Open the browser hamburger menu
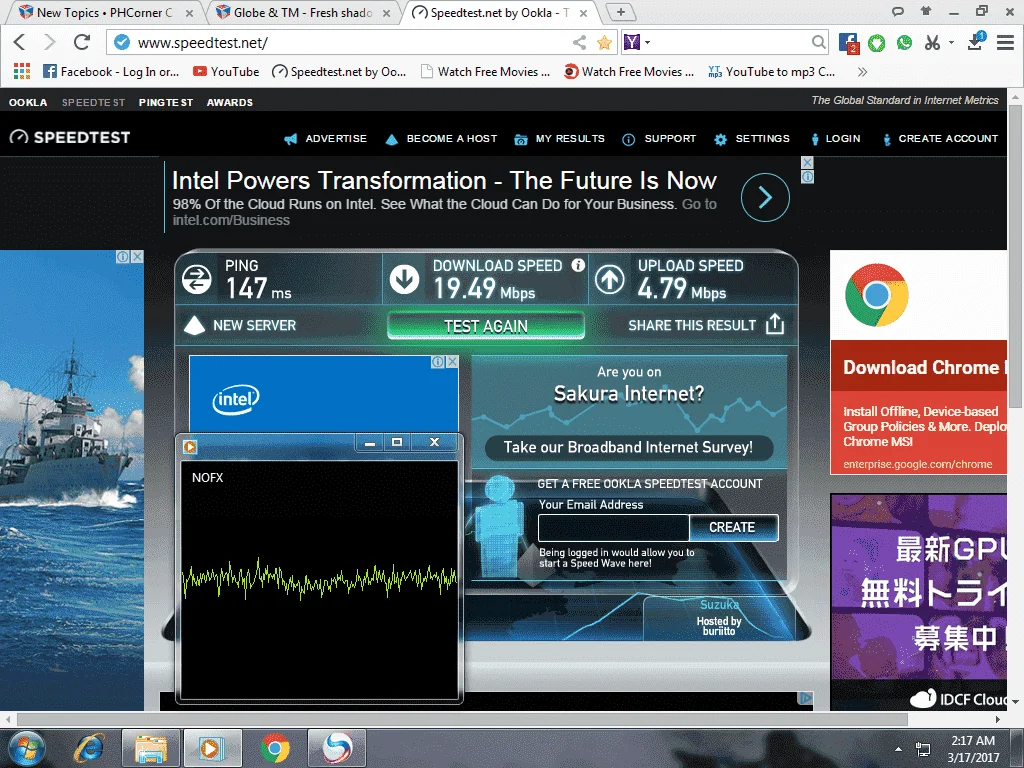 pos(1005,42)
